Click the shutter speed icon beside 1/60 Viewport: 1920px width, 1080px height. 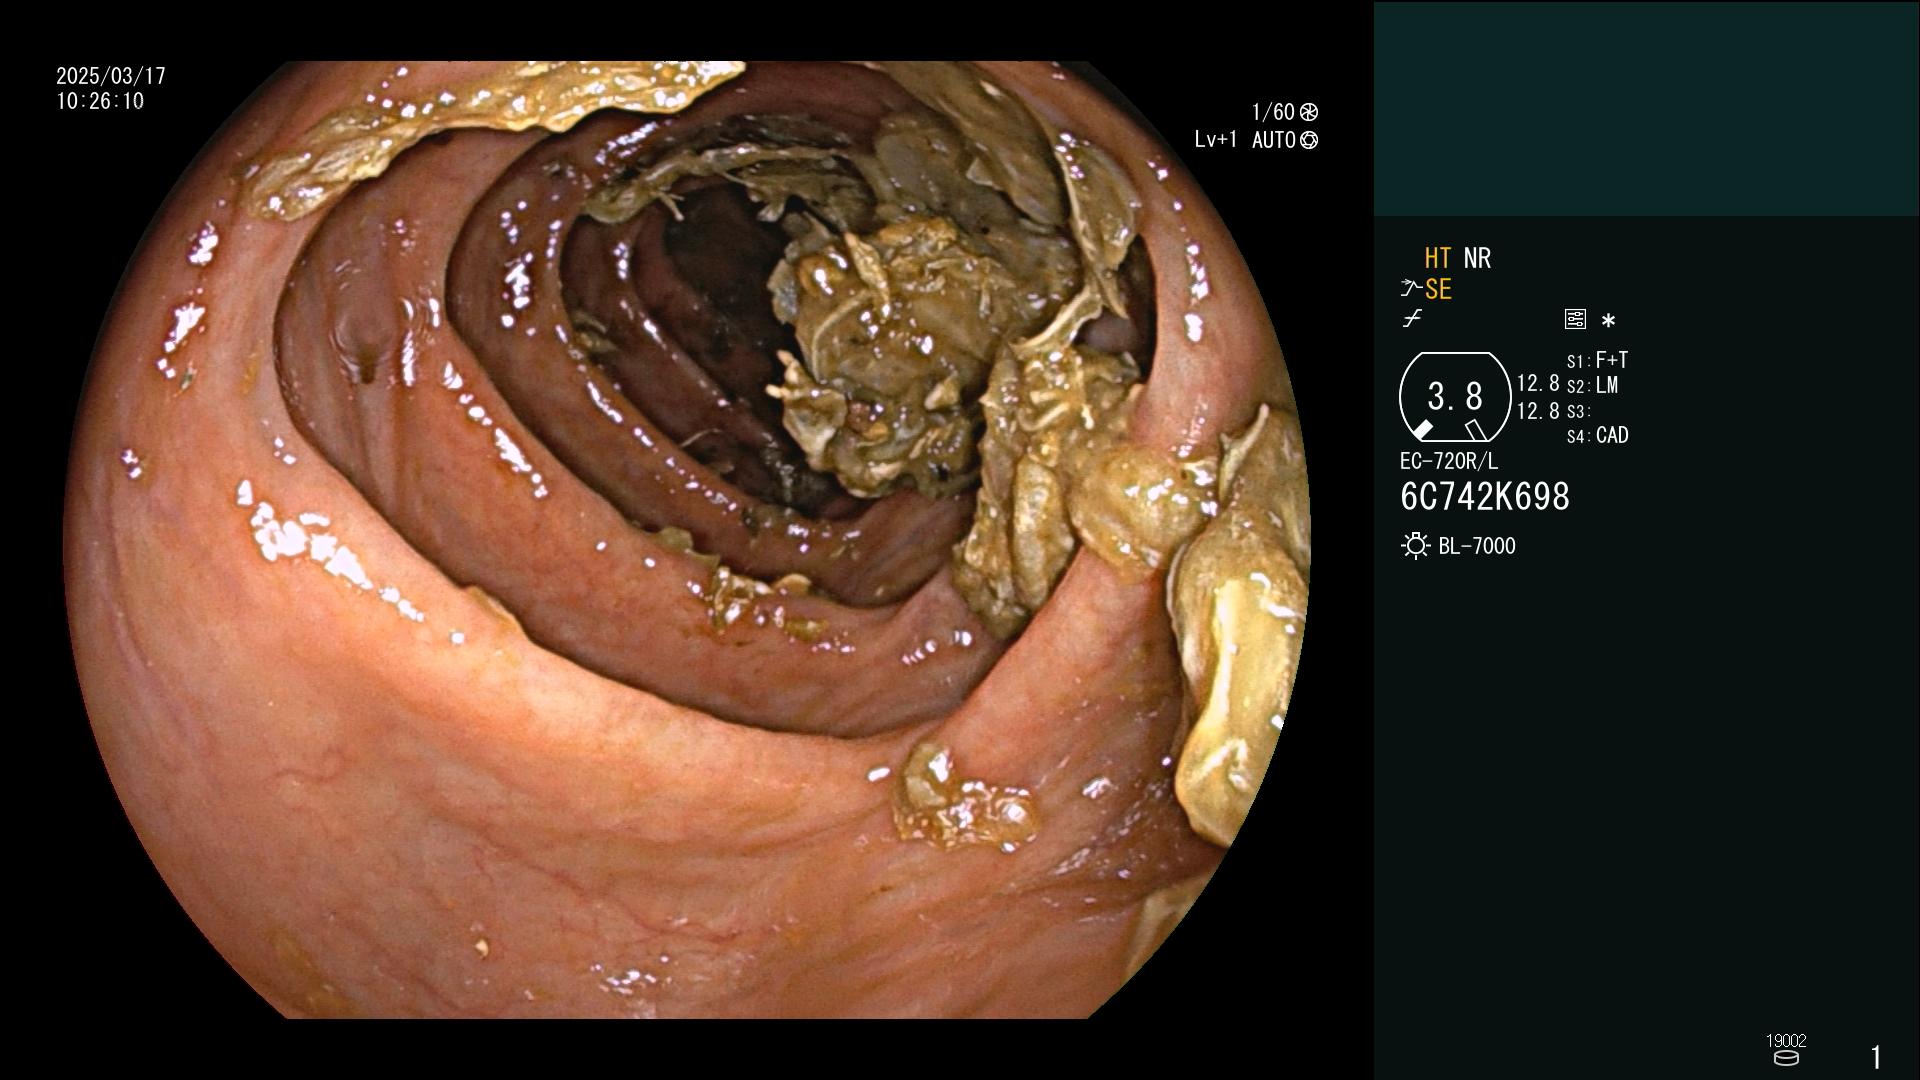click(x=1309, y=112)
